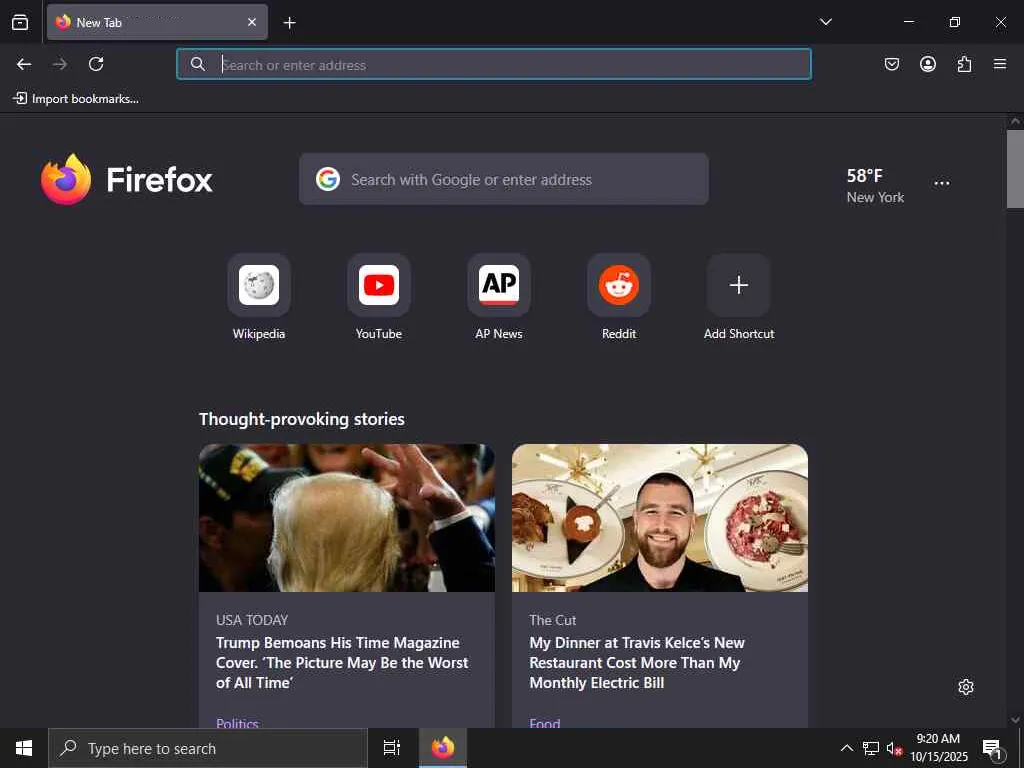Click the Firefox taskbar icon
This screenshot has width=1024, height=768.
tap(443, 748)
